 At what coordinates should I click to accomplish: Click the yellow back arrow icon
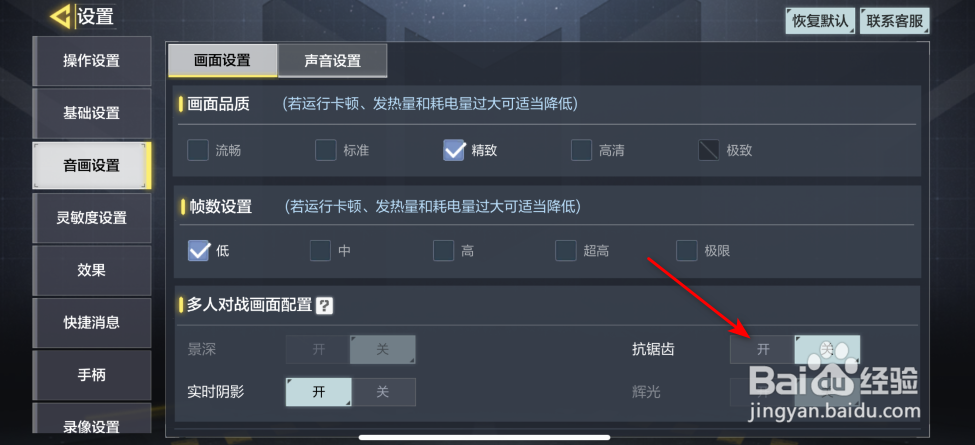61,17
